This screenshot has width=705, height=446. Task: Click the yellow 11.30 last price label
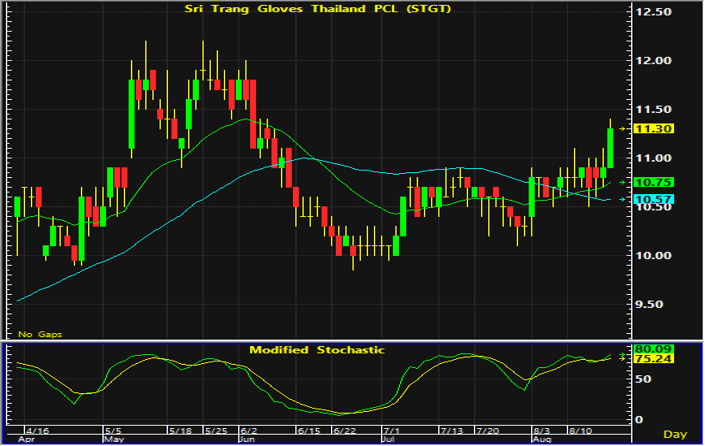point(653,129)
